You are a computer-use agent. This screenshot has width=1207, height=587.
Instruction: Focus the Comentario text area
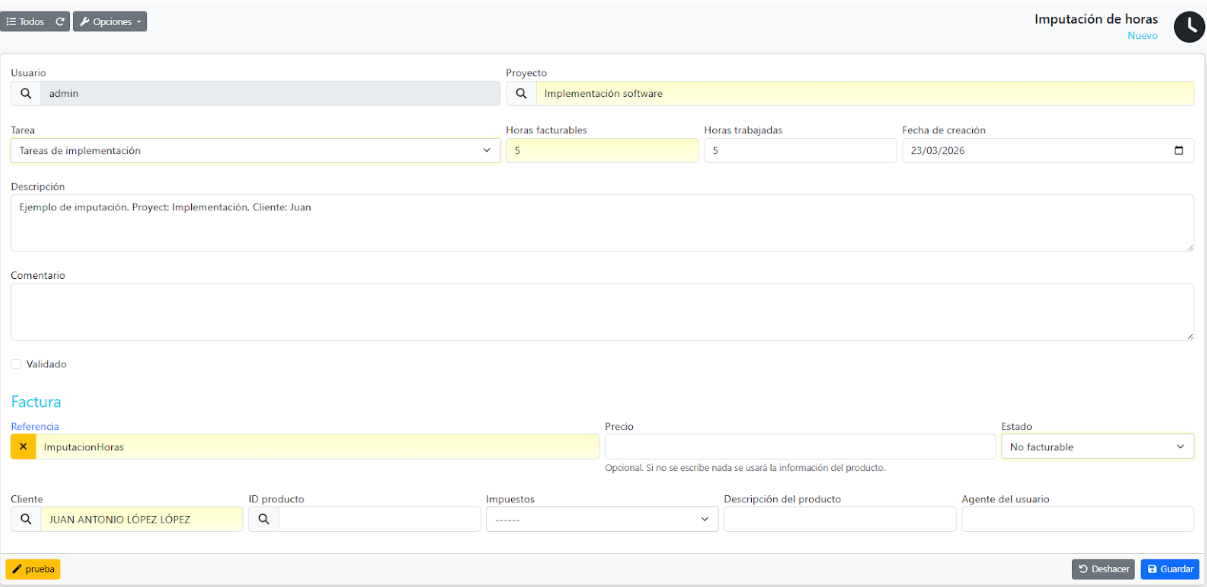[602, 312]
